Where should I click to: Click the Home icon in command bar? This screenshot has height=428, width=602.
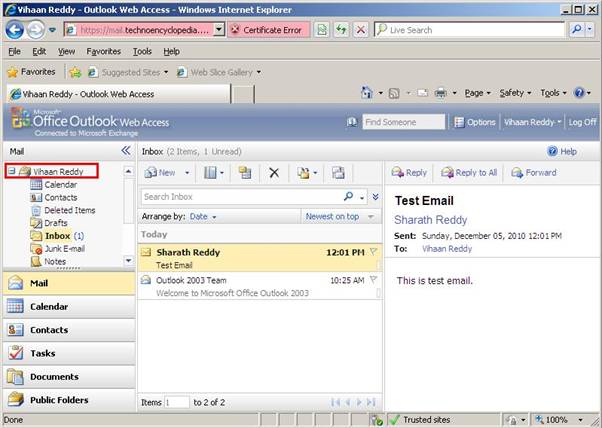pyautogui.click(x=367, y=93)
